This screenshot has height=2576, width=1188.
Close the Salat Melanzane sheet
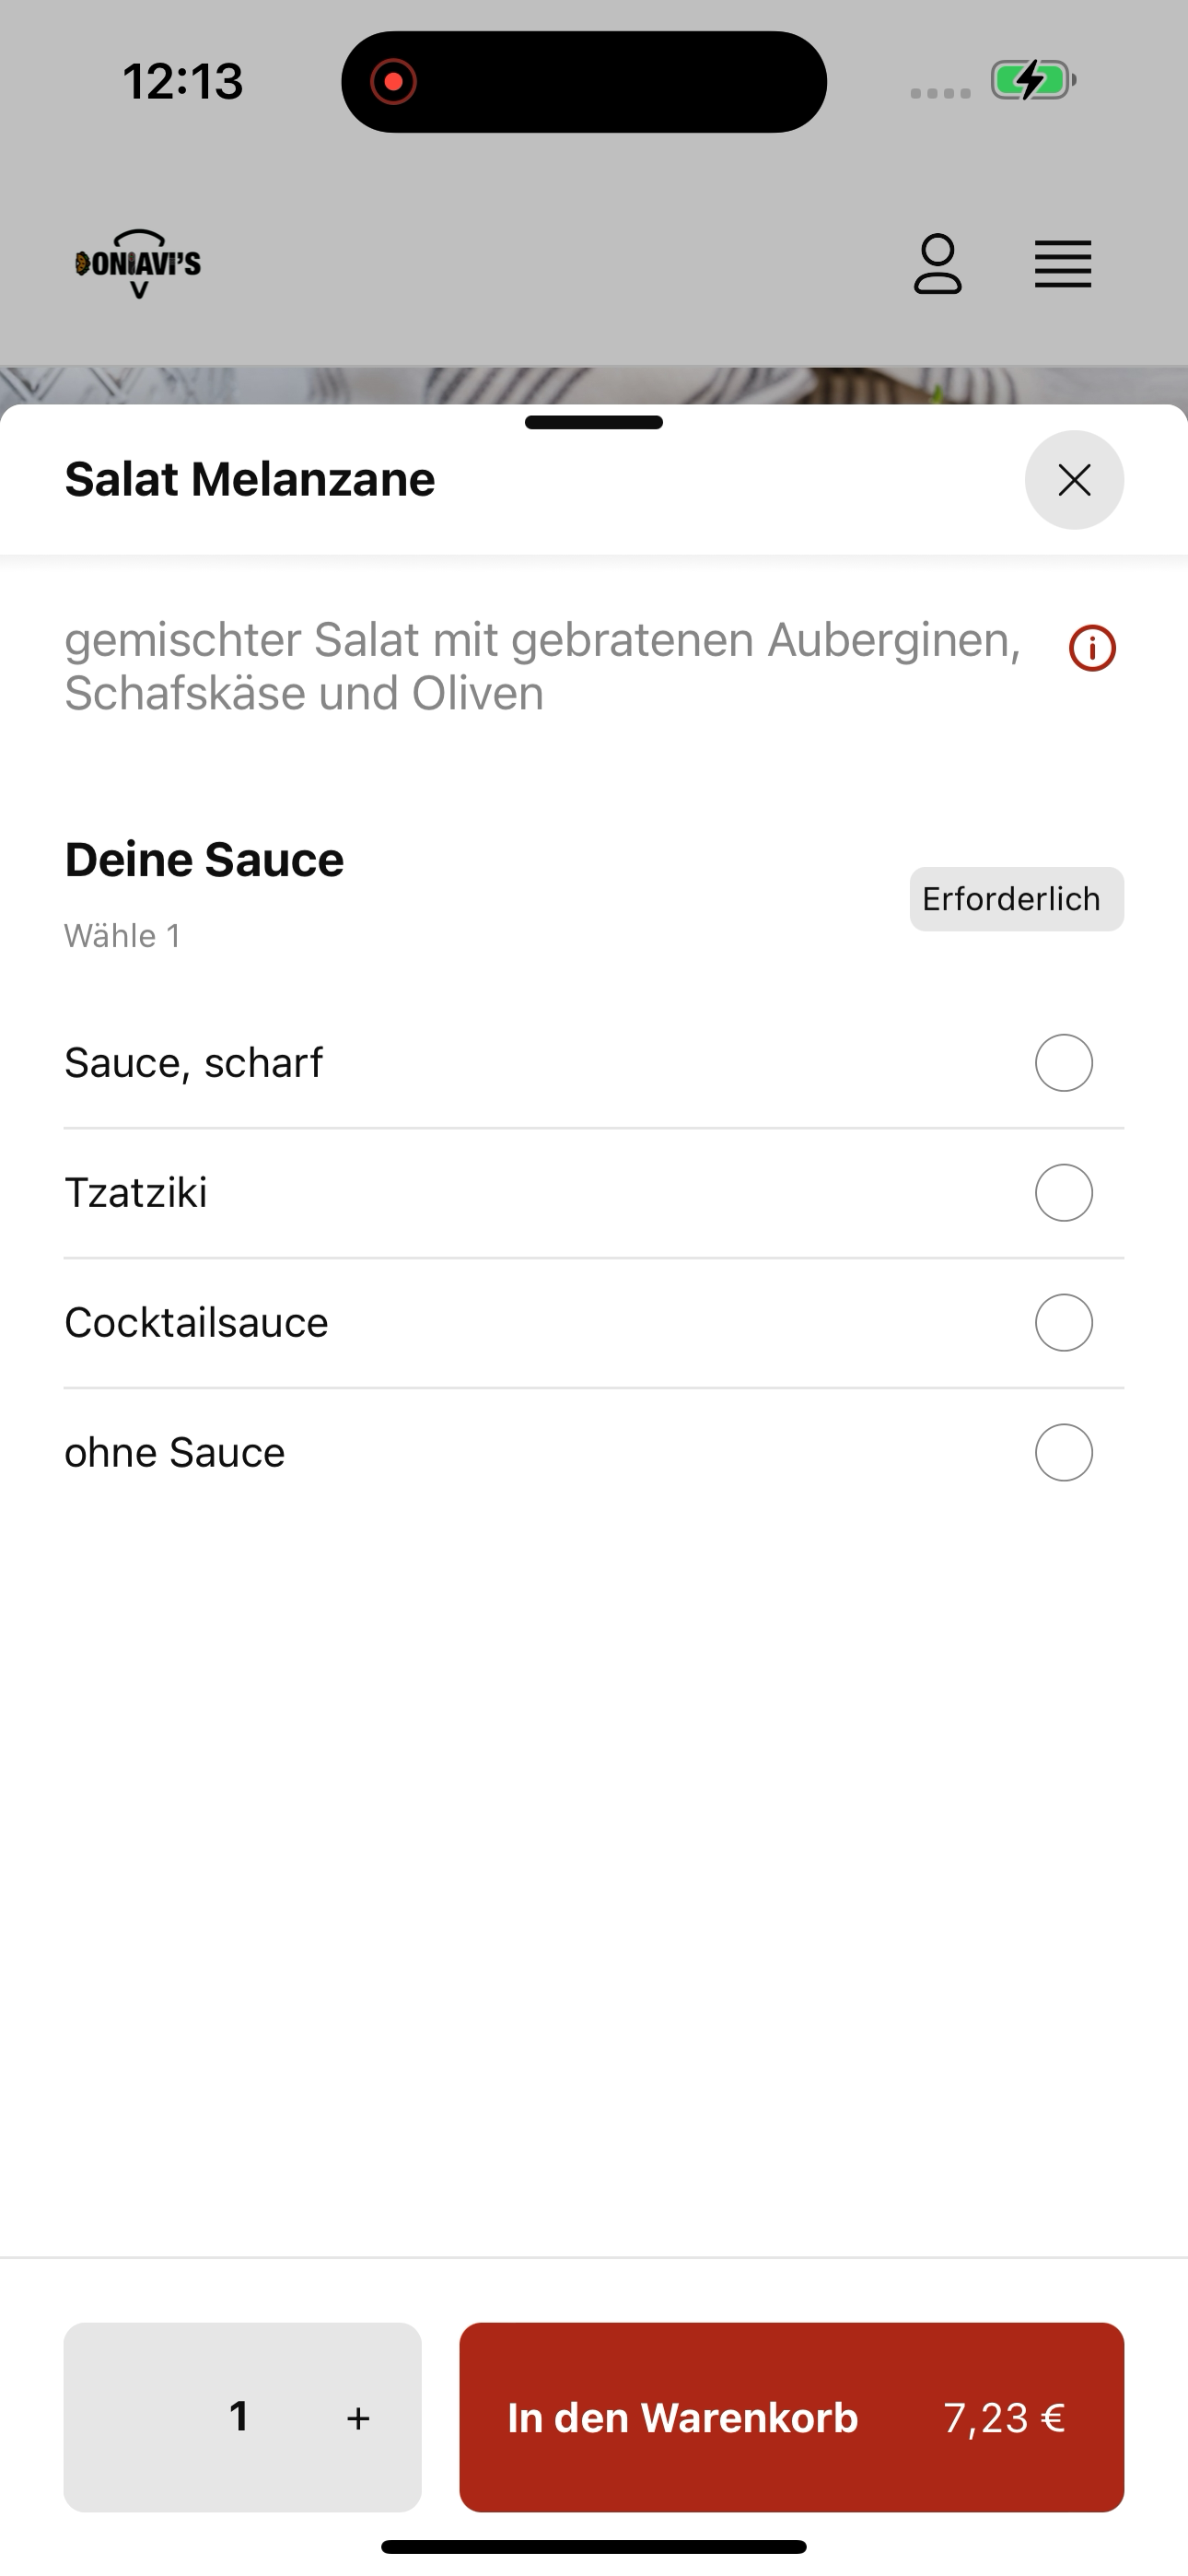point(1074,480)
